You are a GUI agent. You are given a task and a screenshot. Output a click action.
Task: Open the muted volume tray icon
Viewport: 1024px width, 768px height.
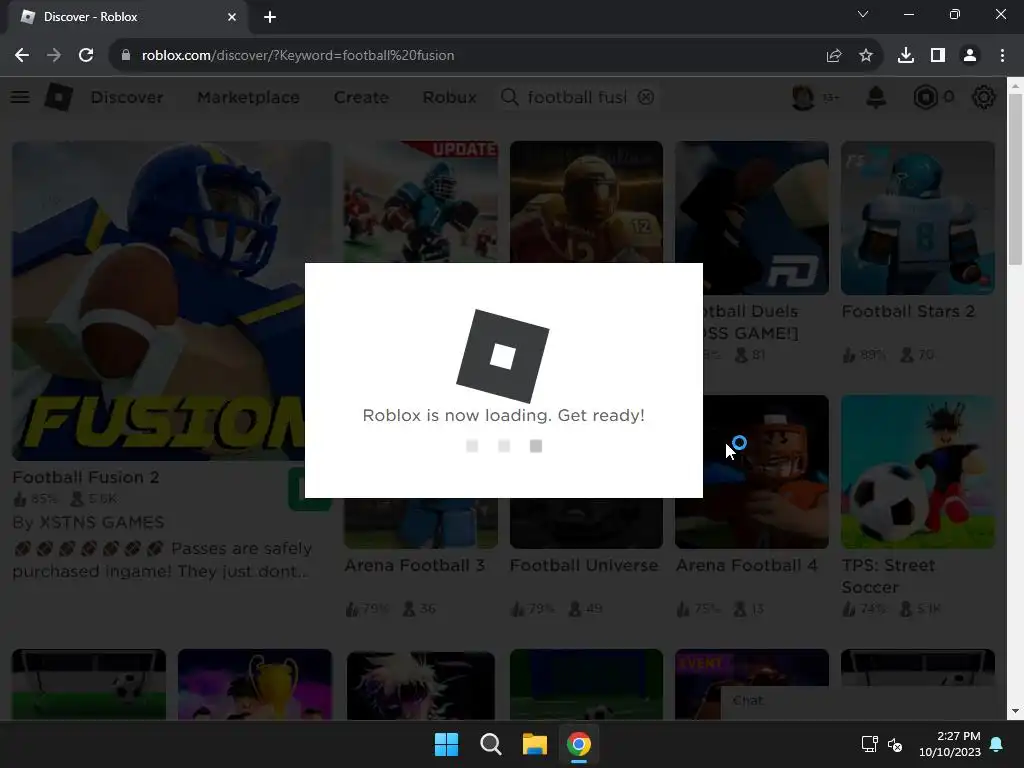(895, 744)
